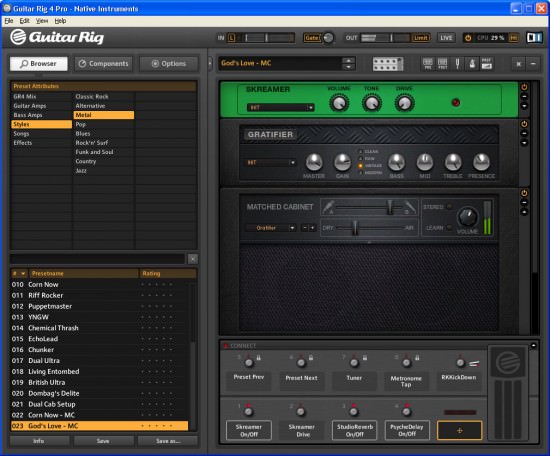Toggle the POST tapedeck icon in toolbar
Viewport: 550px width, 456px height.
442,63
